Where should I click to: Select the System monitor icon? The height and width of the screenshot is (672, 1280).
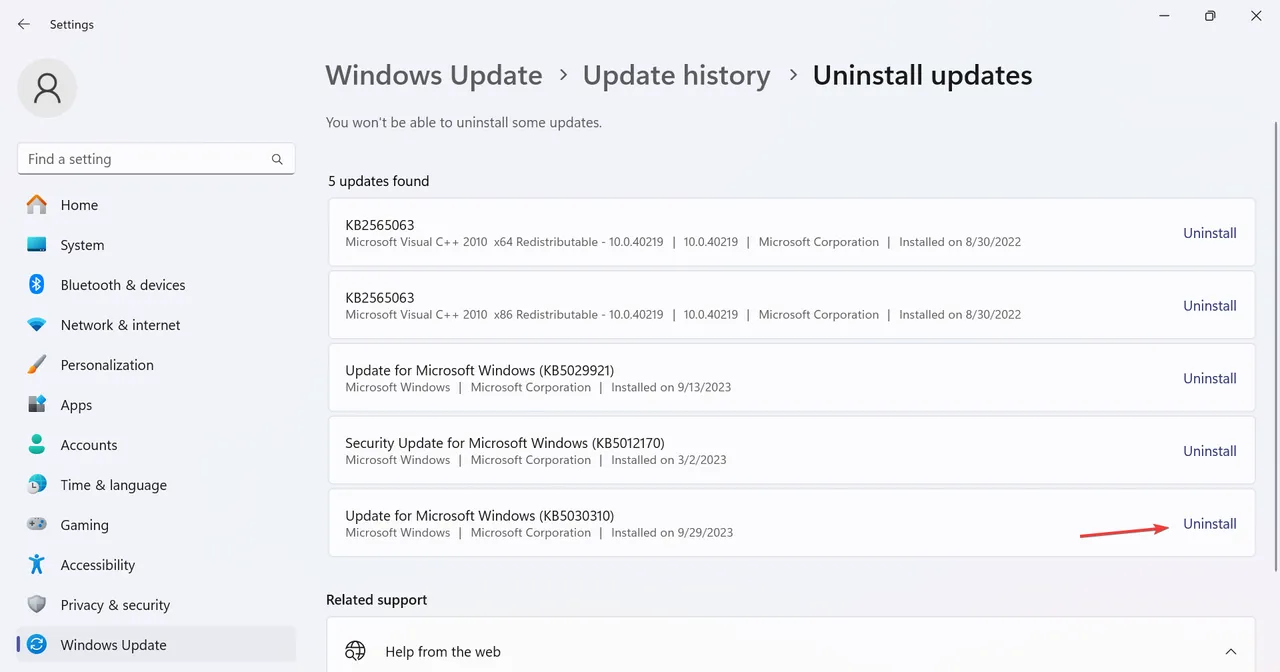37,245
